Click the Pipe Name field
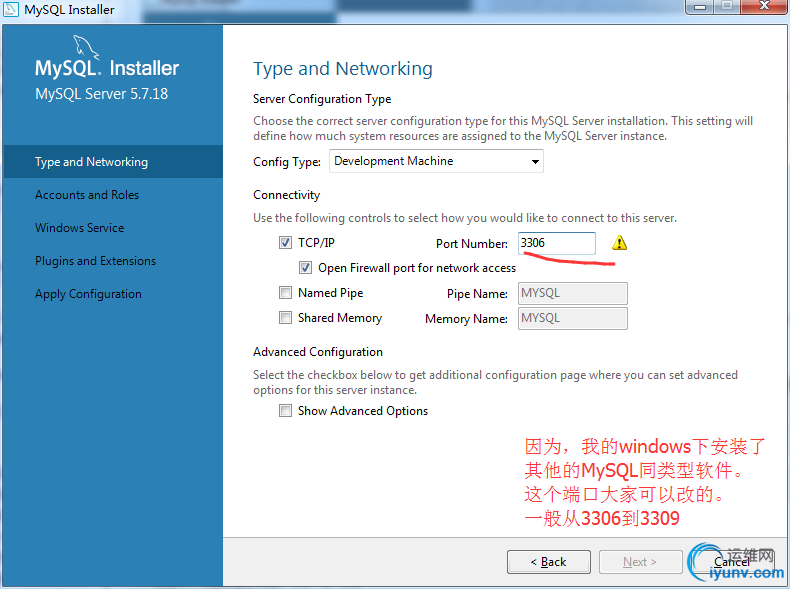Screen dimensions: 790x589 pos(573,293)
